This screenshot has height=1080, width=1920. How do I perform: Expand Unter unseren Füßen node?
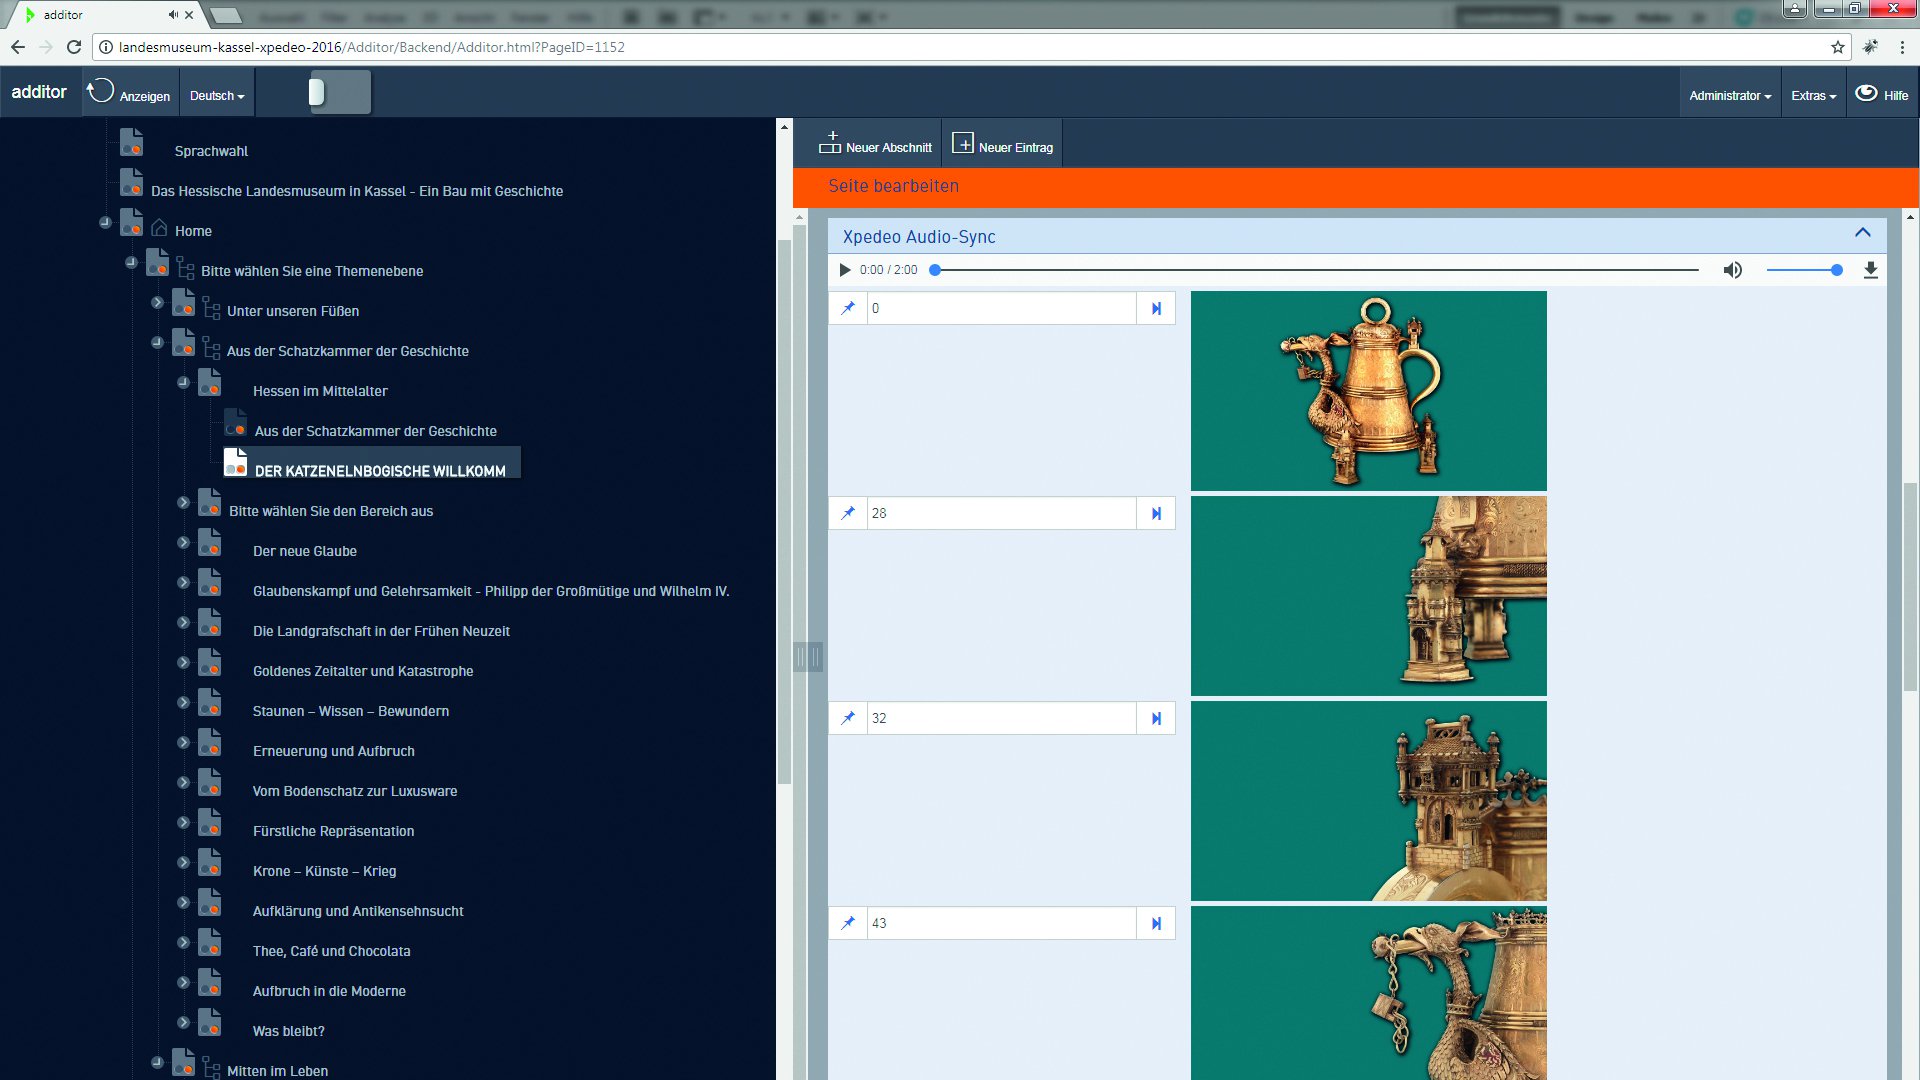(157, 302)
